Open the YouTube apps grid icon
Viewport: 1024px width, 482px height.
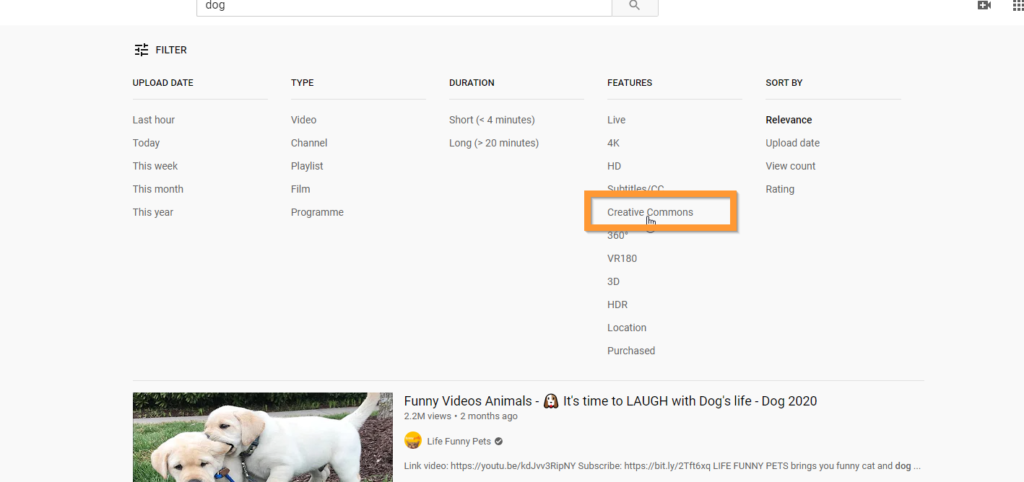pyautogui.click(x=1019, y=5)
